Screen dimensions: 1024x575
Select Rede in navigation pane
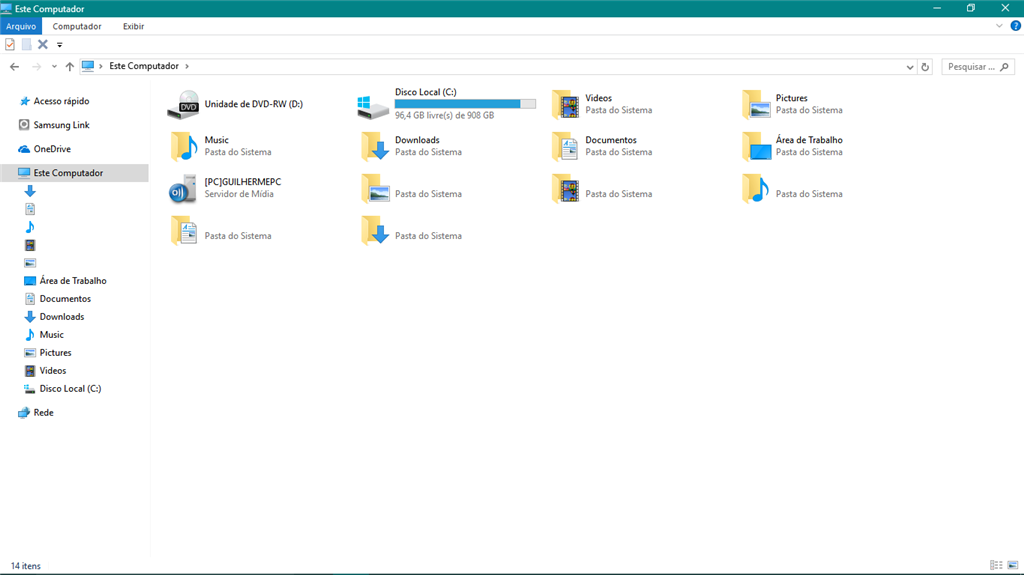[43, 412]
